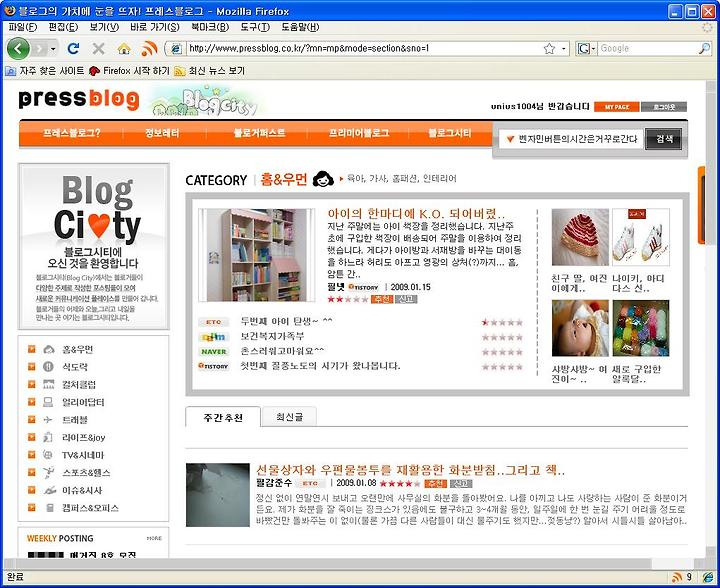Image resolution: width=720 pixels, height=588 pixels.
Task: Reload the page with the refresh icon
Action: (x=73, y=48)
